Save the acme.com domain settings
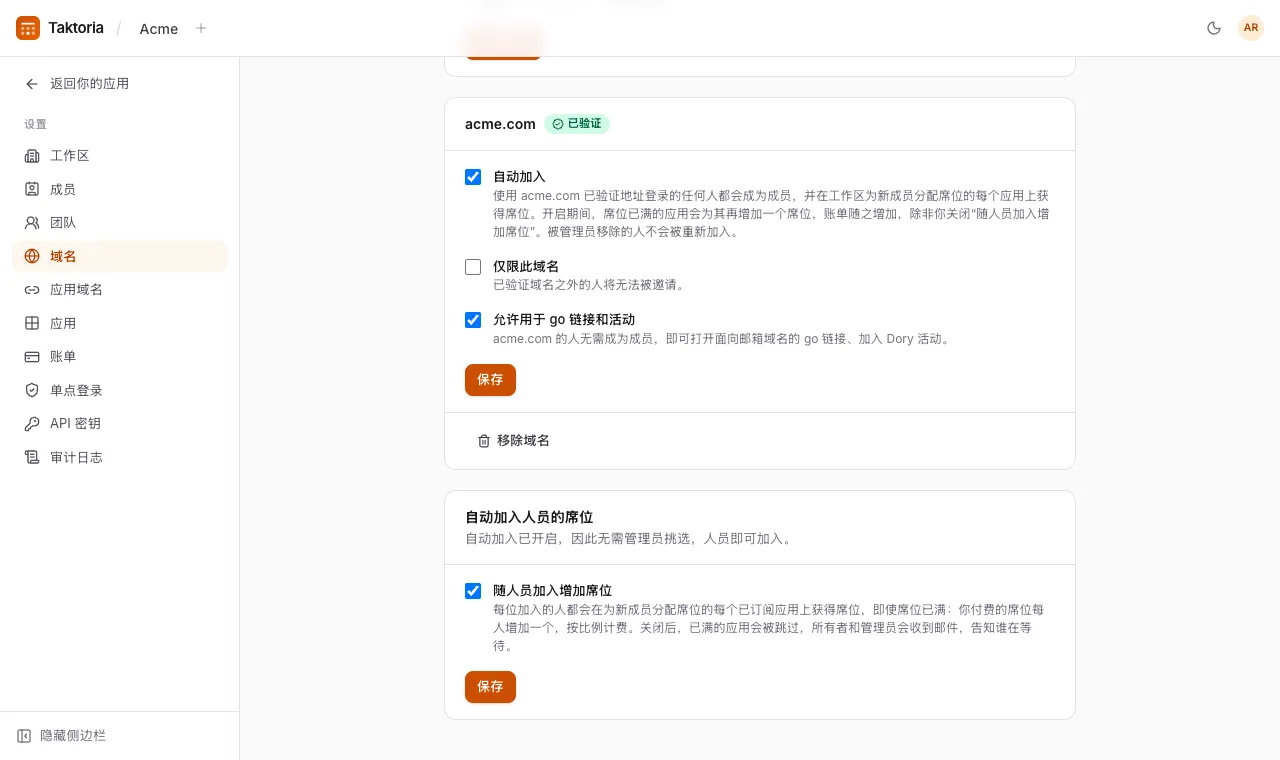Viewport: 1280px width, 760px height. 490,380
